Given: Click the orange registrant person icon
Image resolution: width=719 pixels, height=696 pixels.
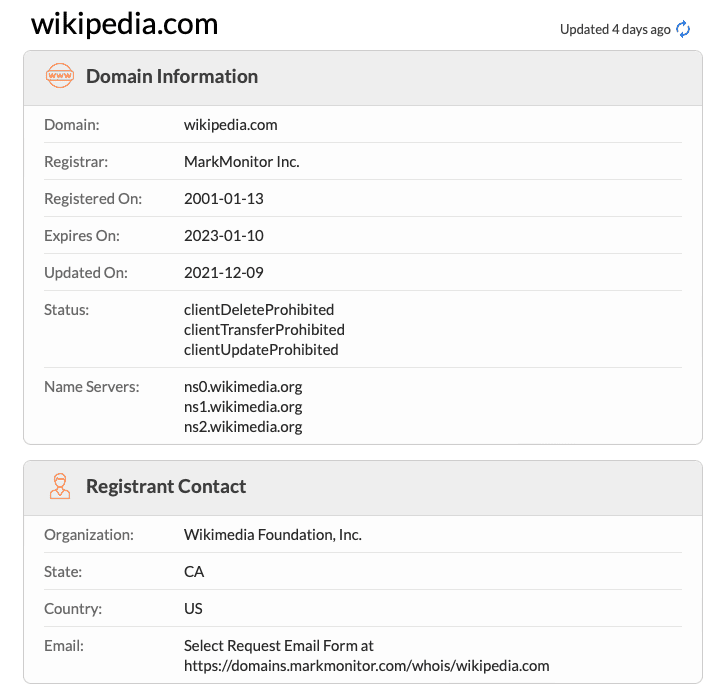Looking at the screenshot, I should [x=60, y=487].
